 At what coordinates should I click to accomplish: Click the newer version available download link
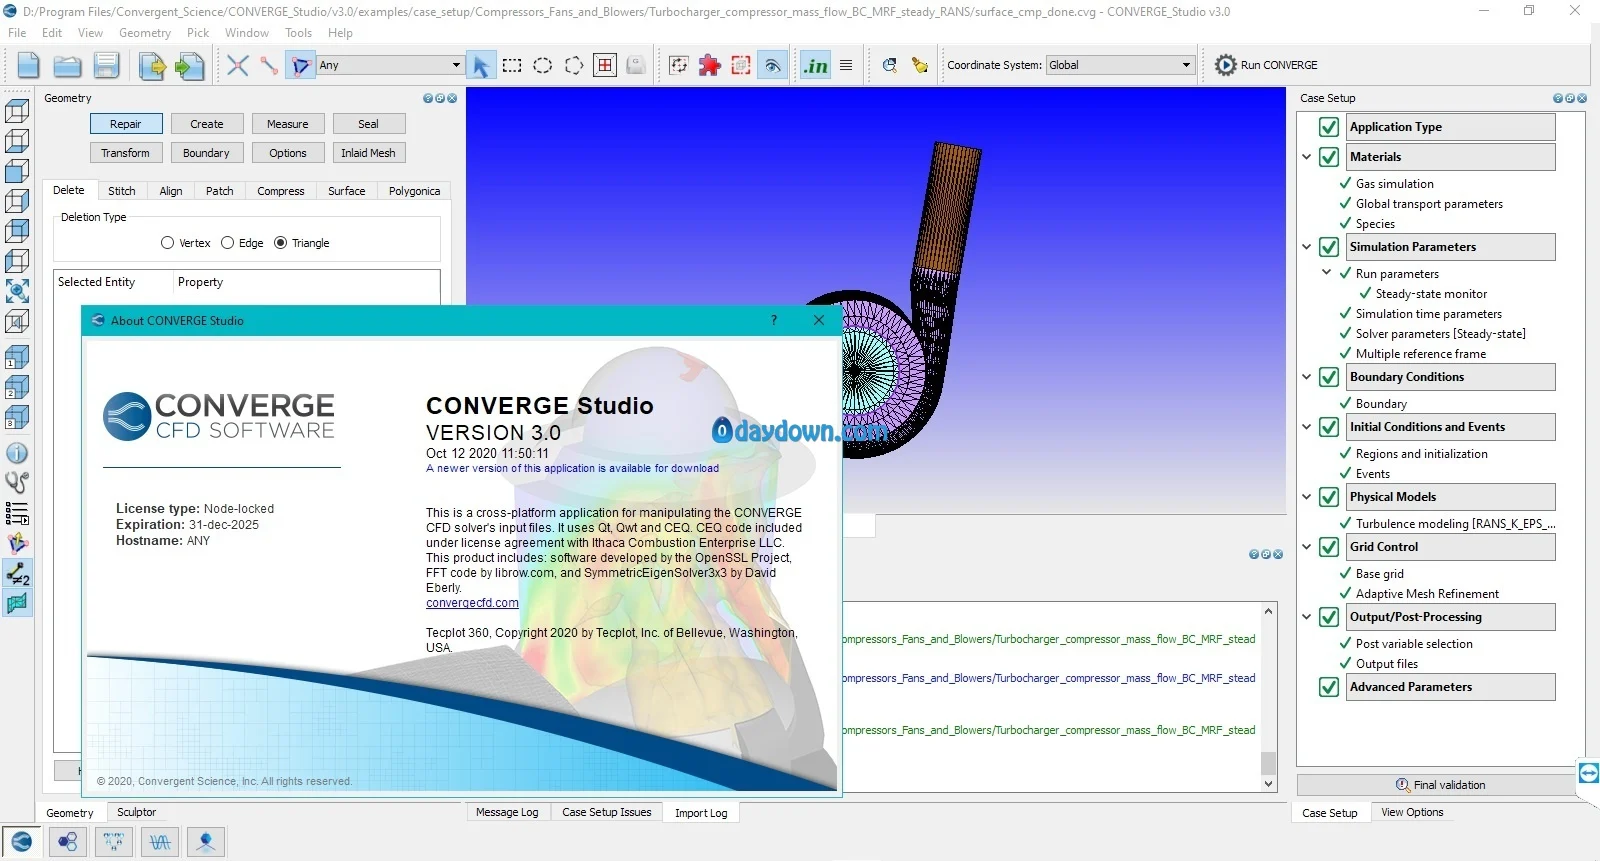click(572, 468)
